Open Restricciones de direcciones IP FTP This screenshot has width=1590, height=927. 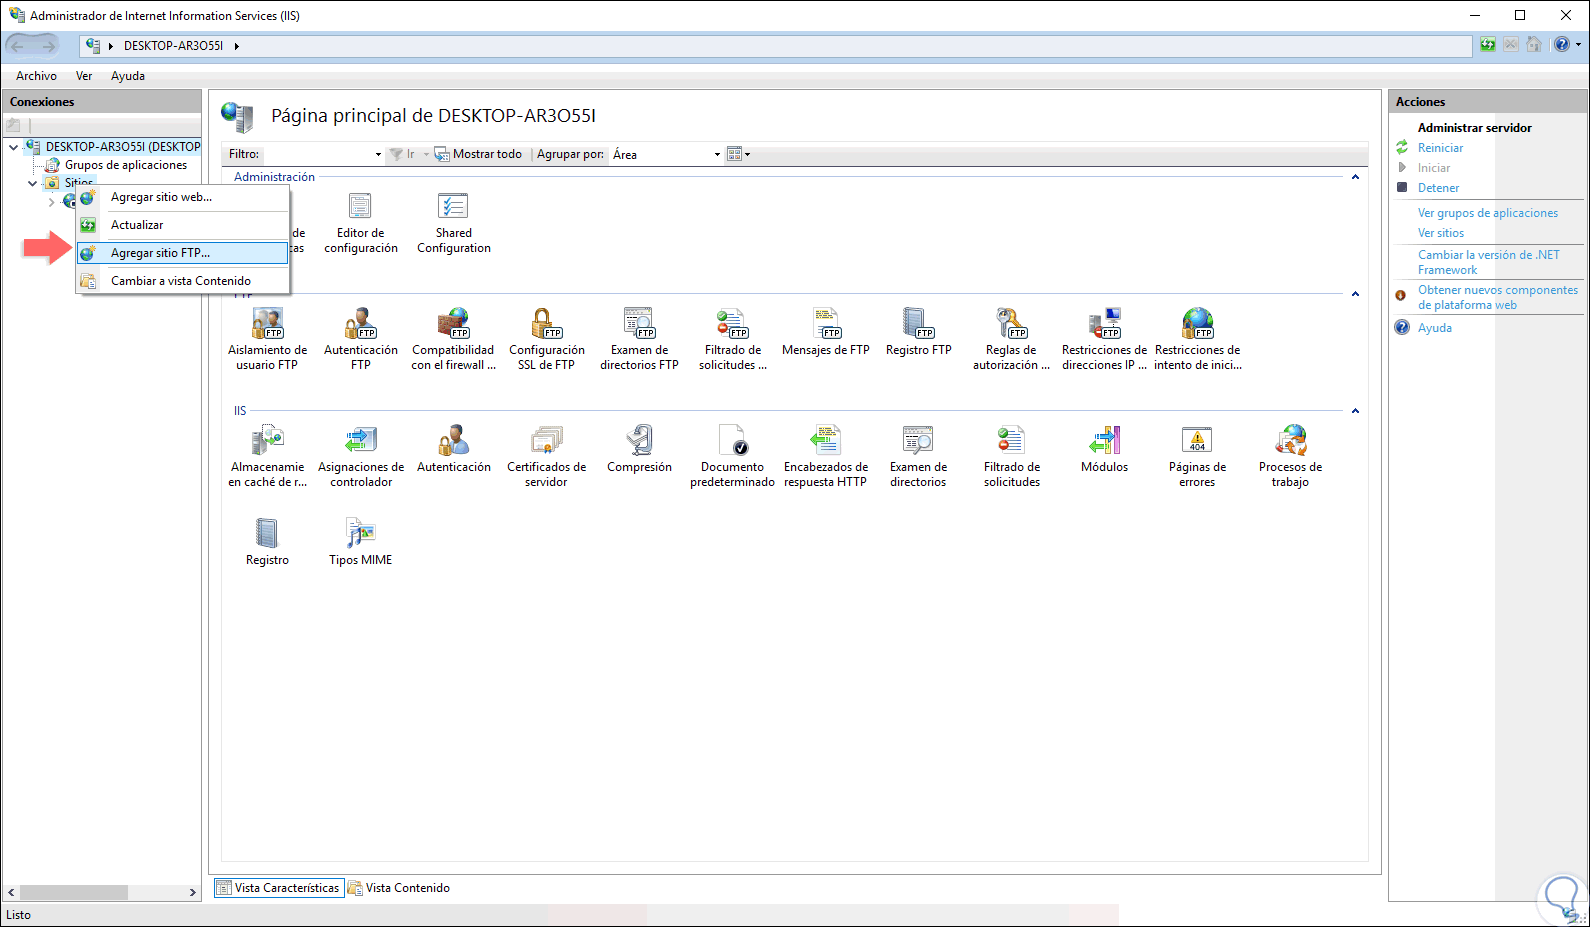click(1104, 340)
